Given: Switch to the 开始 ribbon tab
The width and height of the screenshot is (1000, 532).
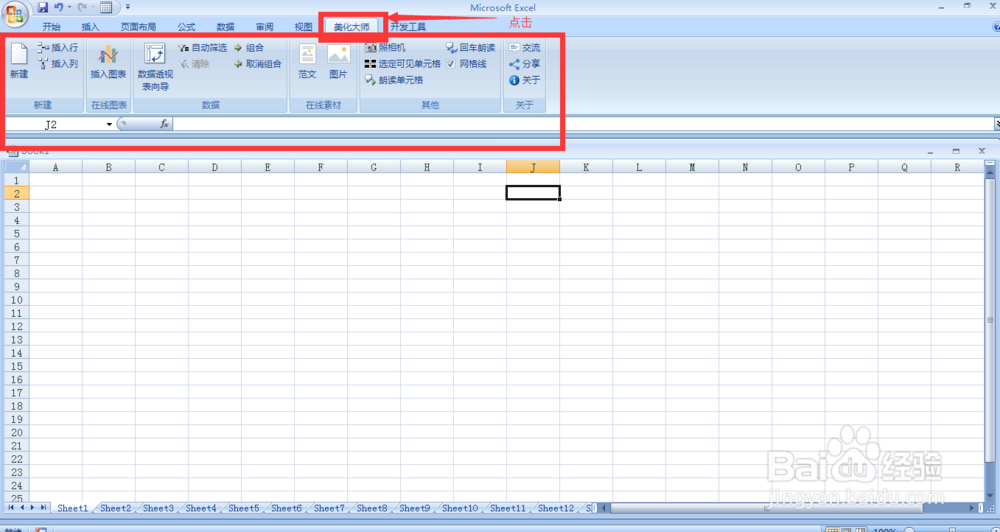Looking at the screenshot, I should (52, 27).
